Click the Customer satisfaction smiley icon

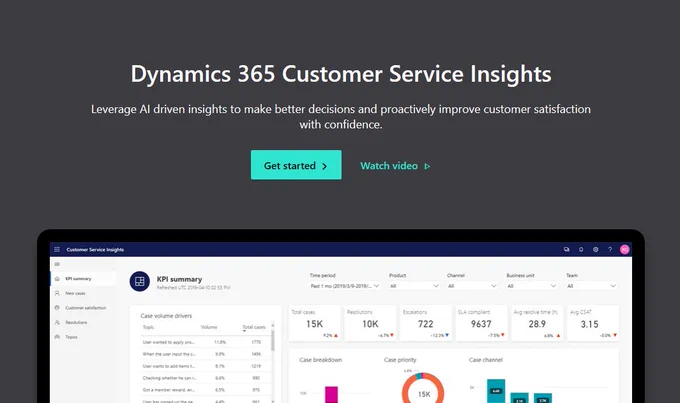coord(57,308)
